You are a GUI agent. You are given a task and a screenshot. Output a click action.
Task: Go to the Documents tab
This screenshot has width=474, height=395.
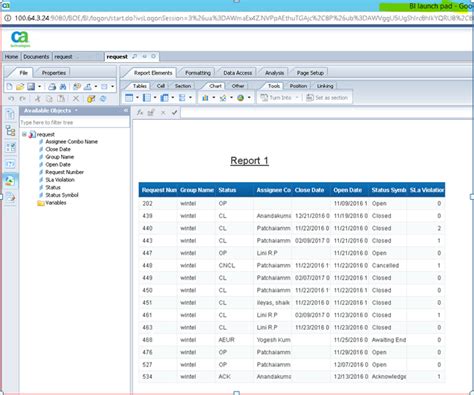pyautogui.click(x=36, y=57)
